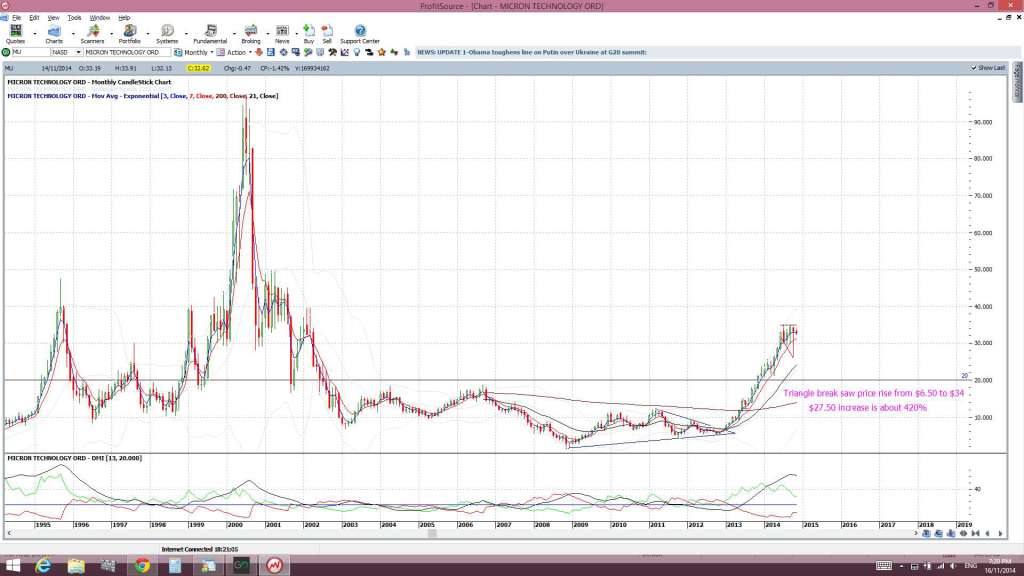
Task: Open the News toolbar icon
Action: (282, 33)
